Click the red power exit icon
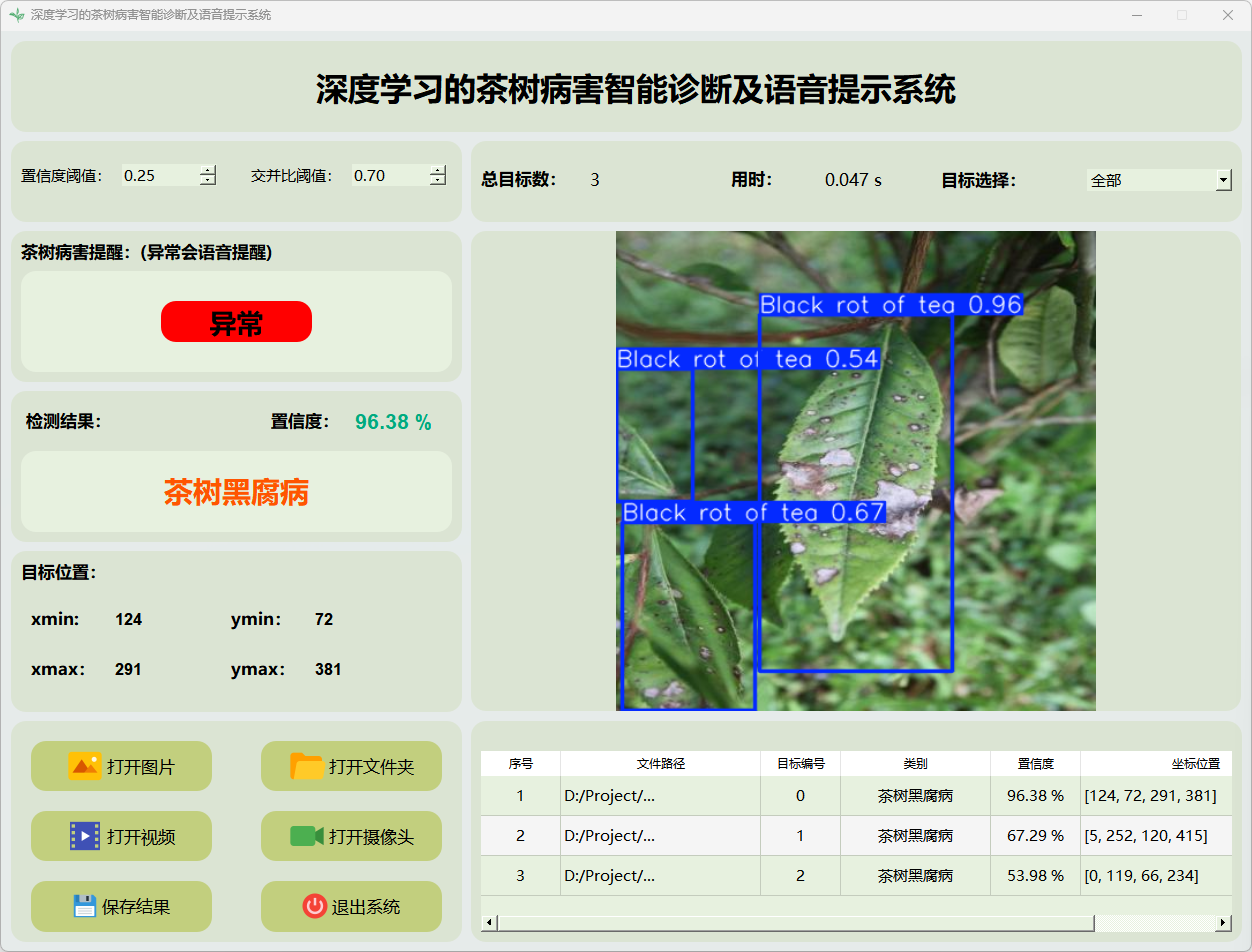Viewport: 1252px width, 952px height. (x=314, y=906)
